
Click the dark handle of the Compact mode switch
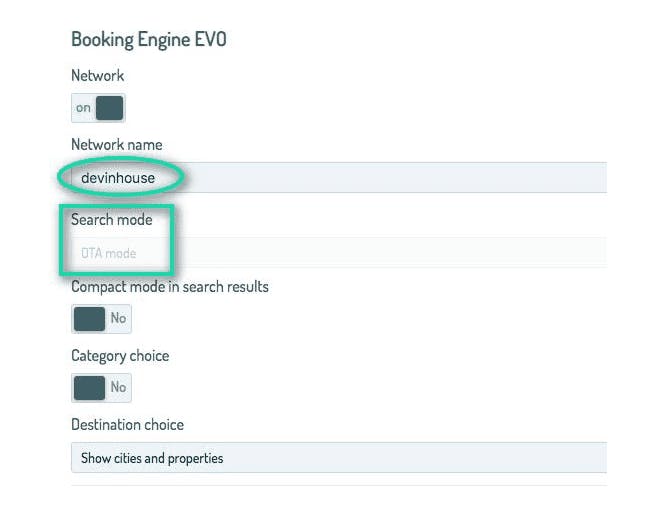[x=89, y=319]
